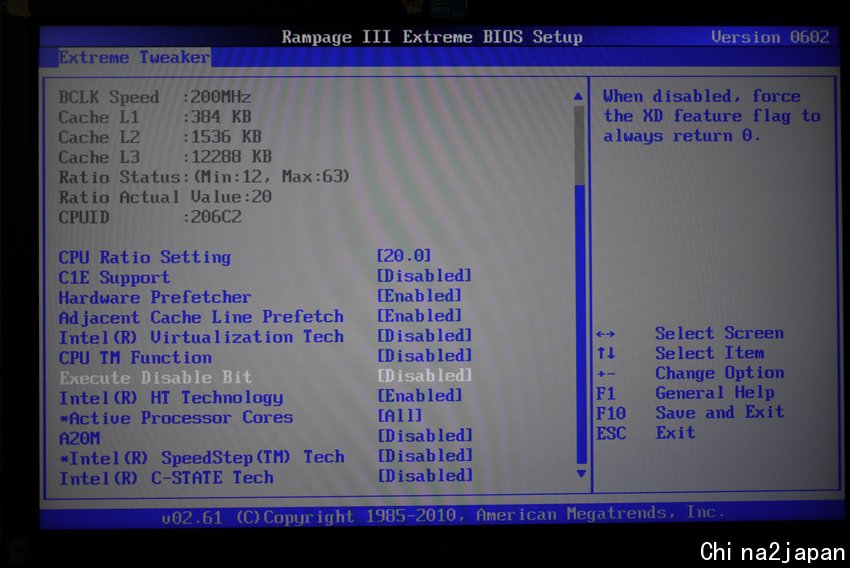Viewport: 850px width, 568px height.
Task: Select Intel(R) SpeedStep(TM) Tech setting
Action: tap(202, 458)
